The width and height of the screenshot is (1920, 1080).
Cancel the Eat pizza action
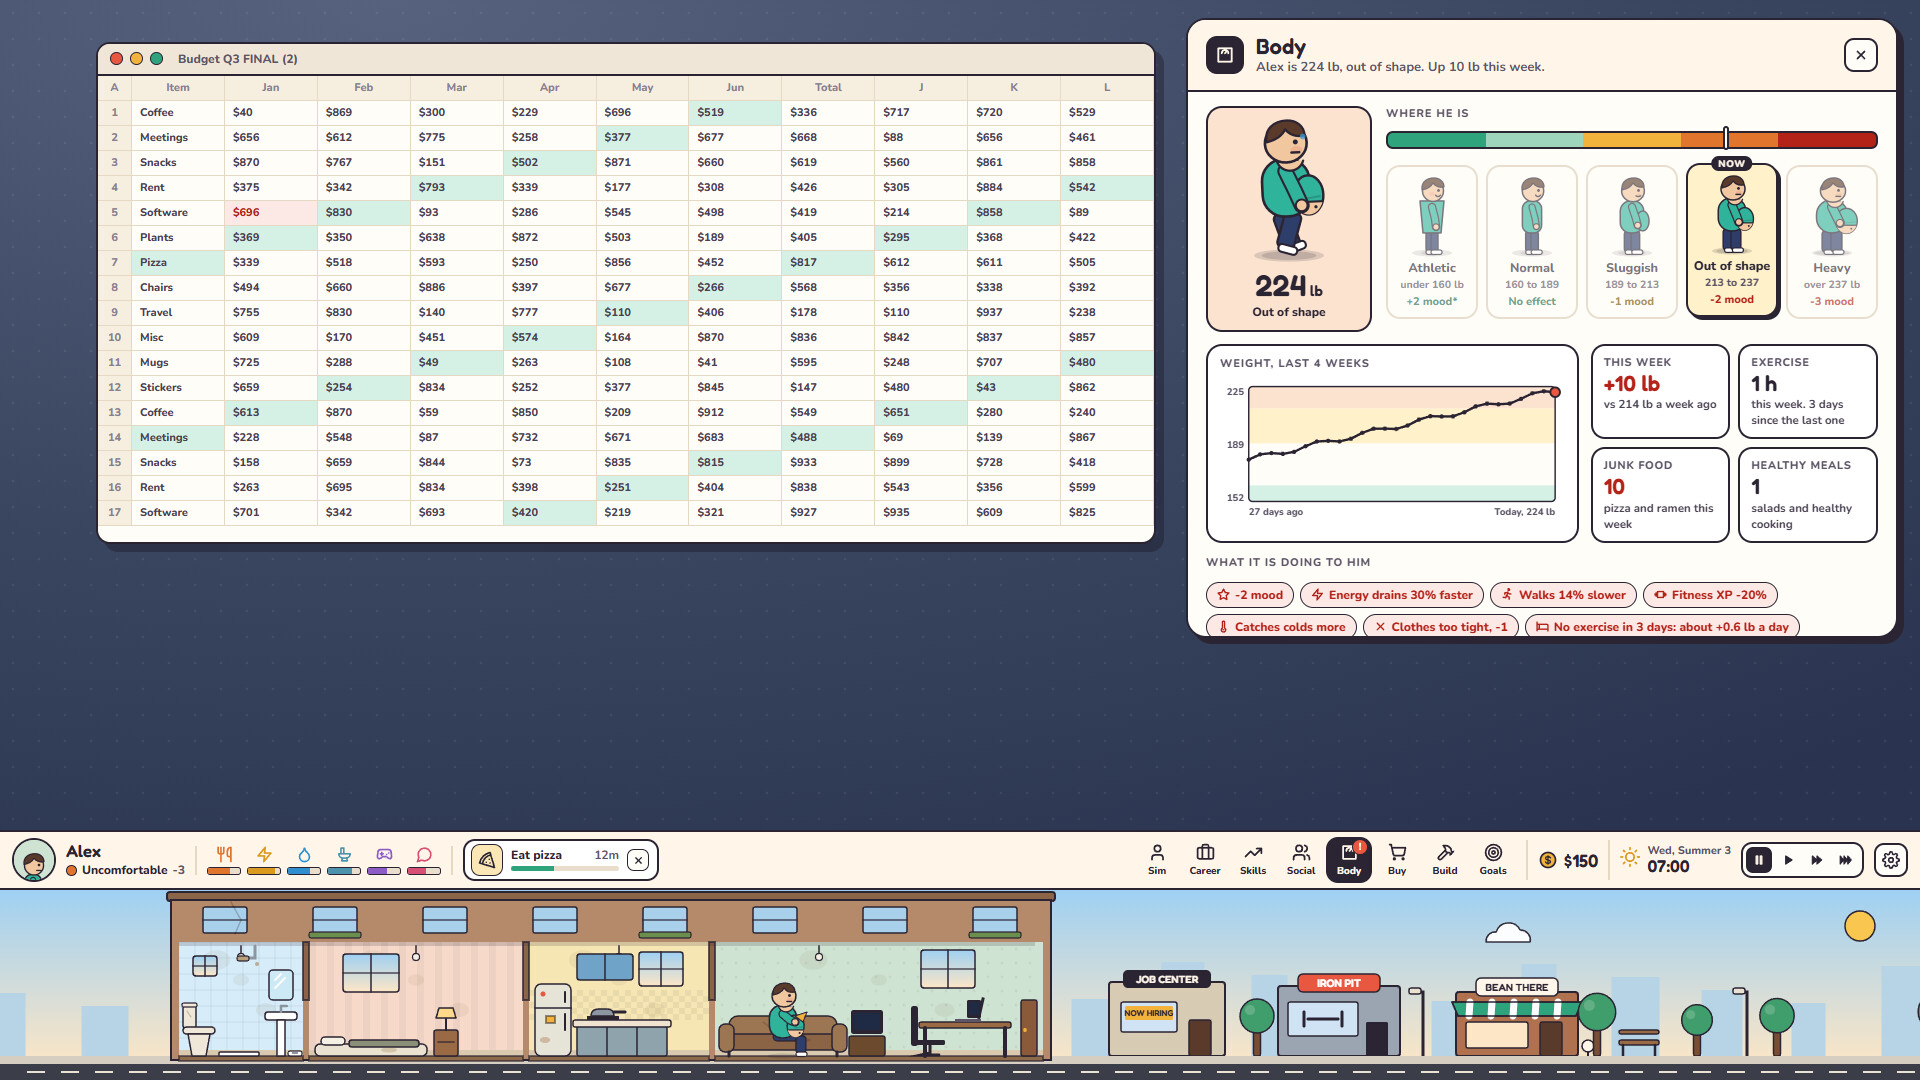(638, 860)
